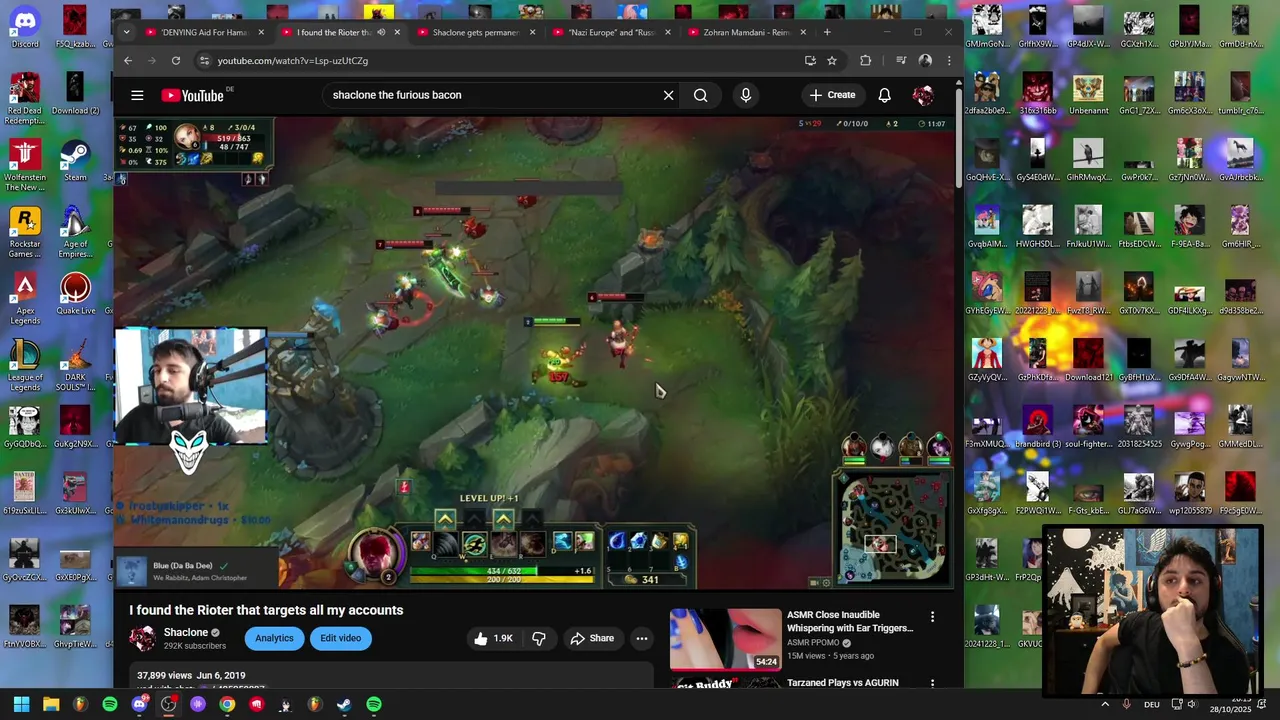
Task: Open Chrome media controls icon
Action: pos(901,61)
